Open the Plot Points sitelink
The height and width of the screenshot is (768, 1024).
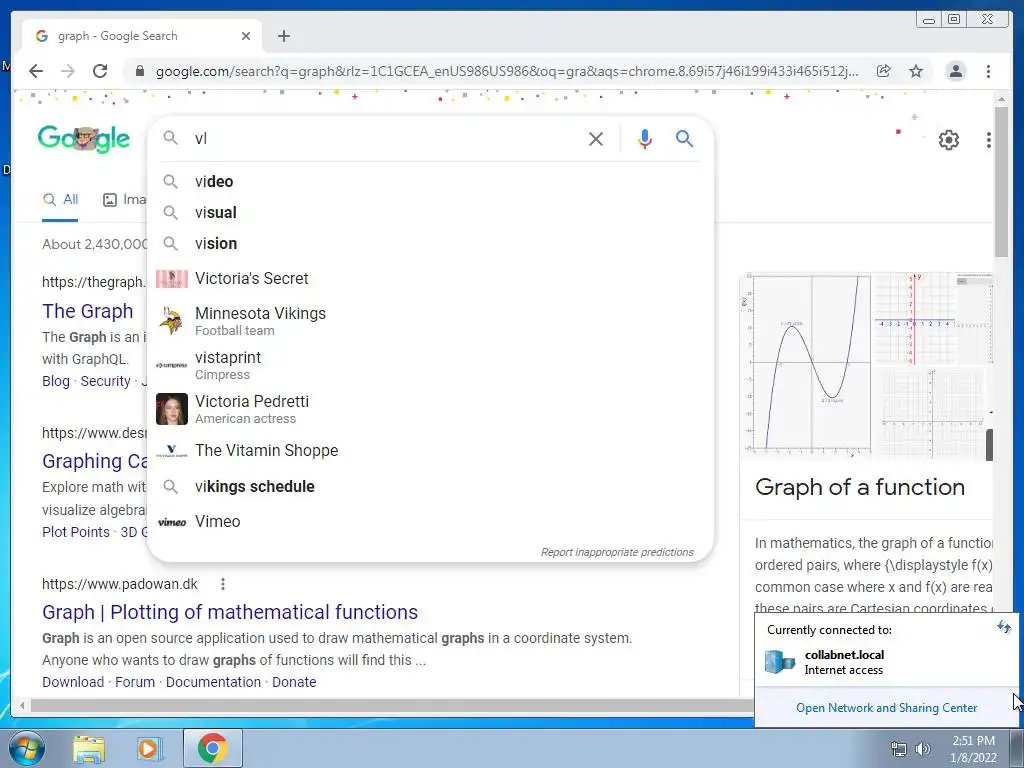76,532
